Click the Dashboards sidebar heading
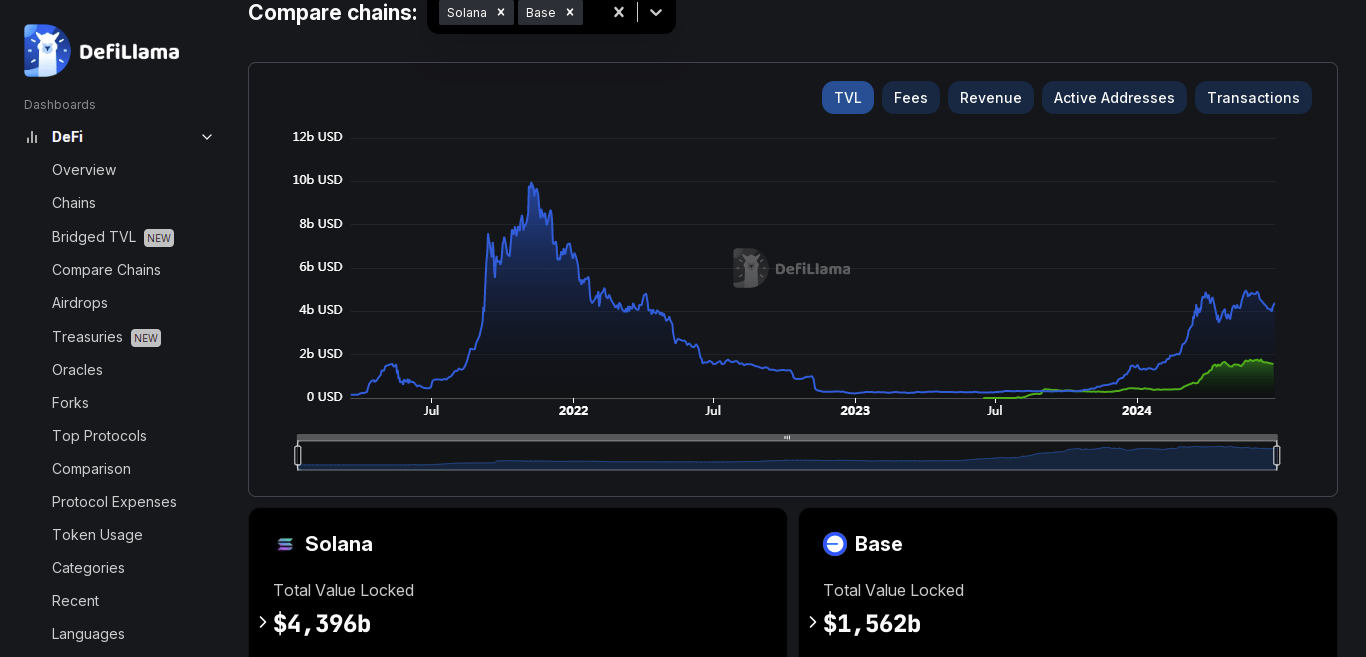1366x657 pixels. click(60, 105)
